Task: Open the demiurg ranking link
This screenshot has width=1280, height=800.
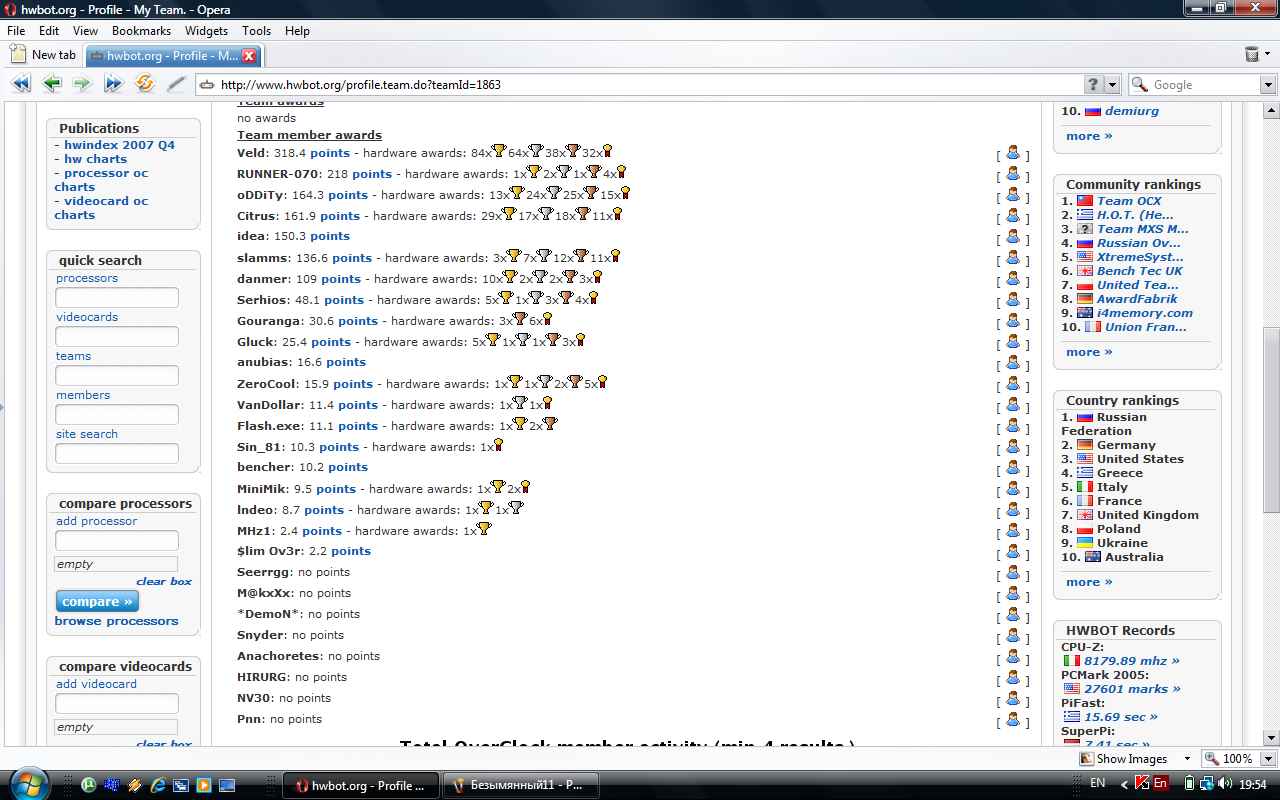Action: click(x=1132, y=111)
